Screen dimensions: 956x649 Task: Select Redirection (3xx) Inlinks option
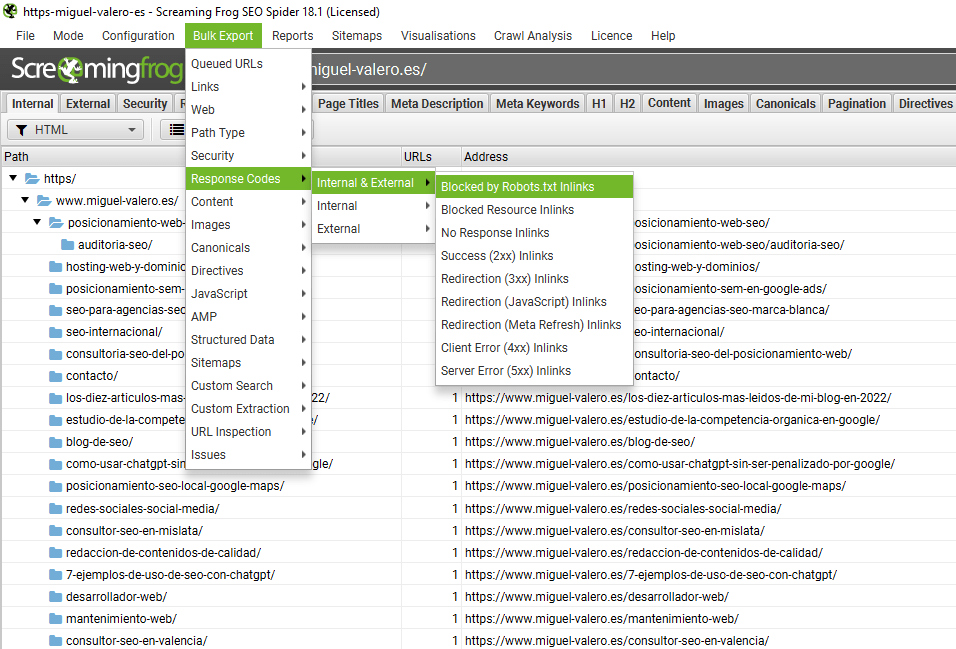coord(534,279)
